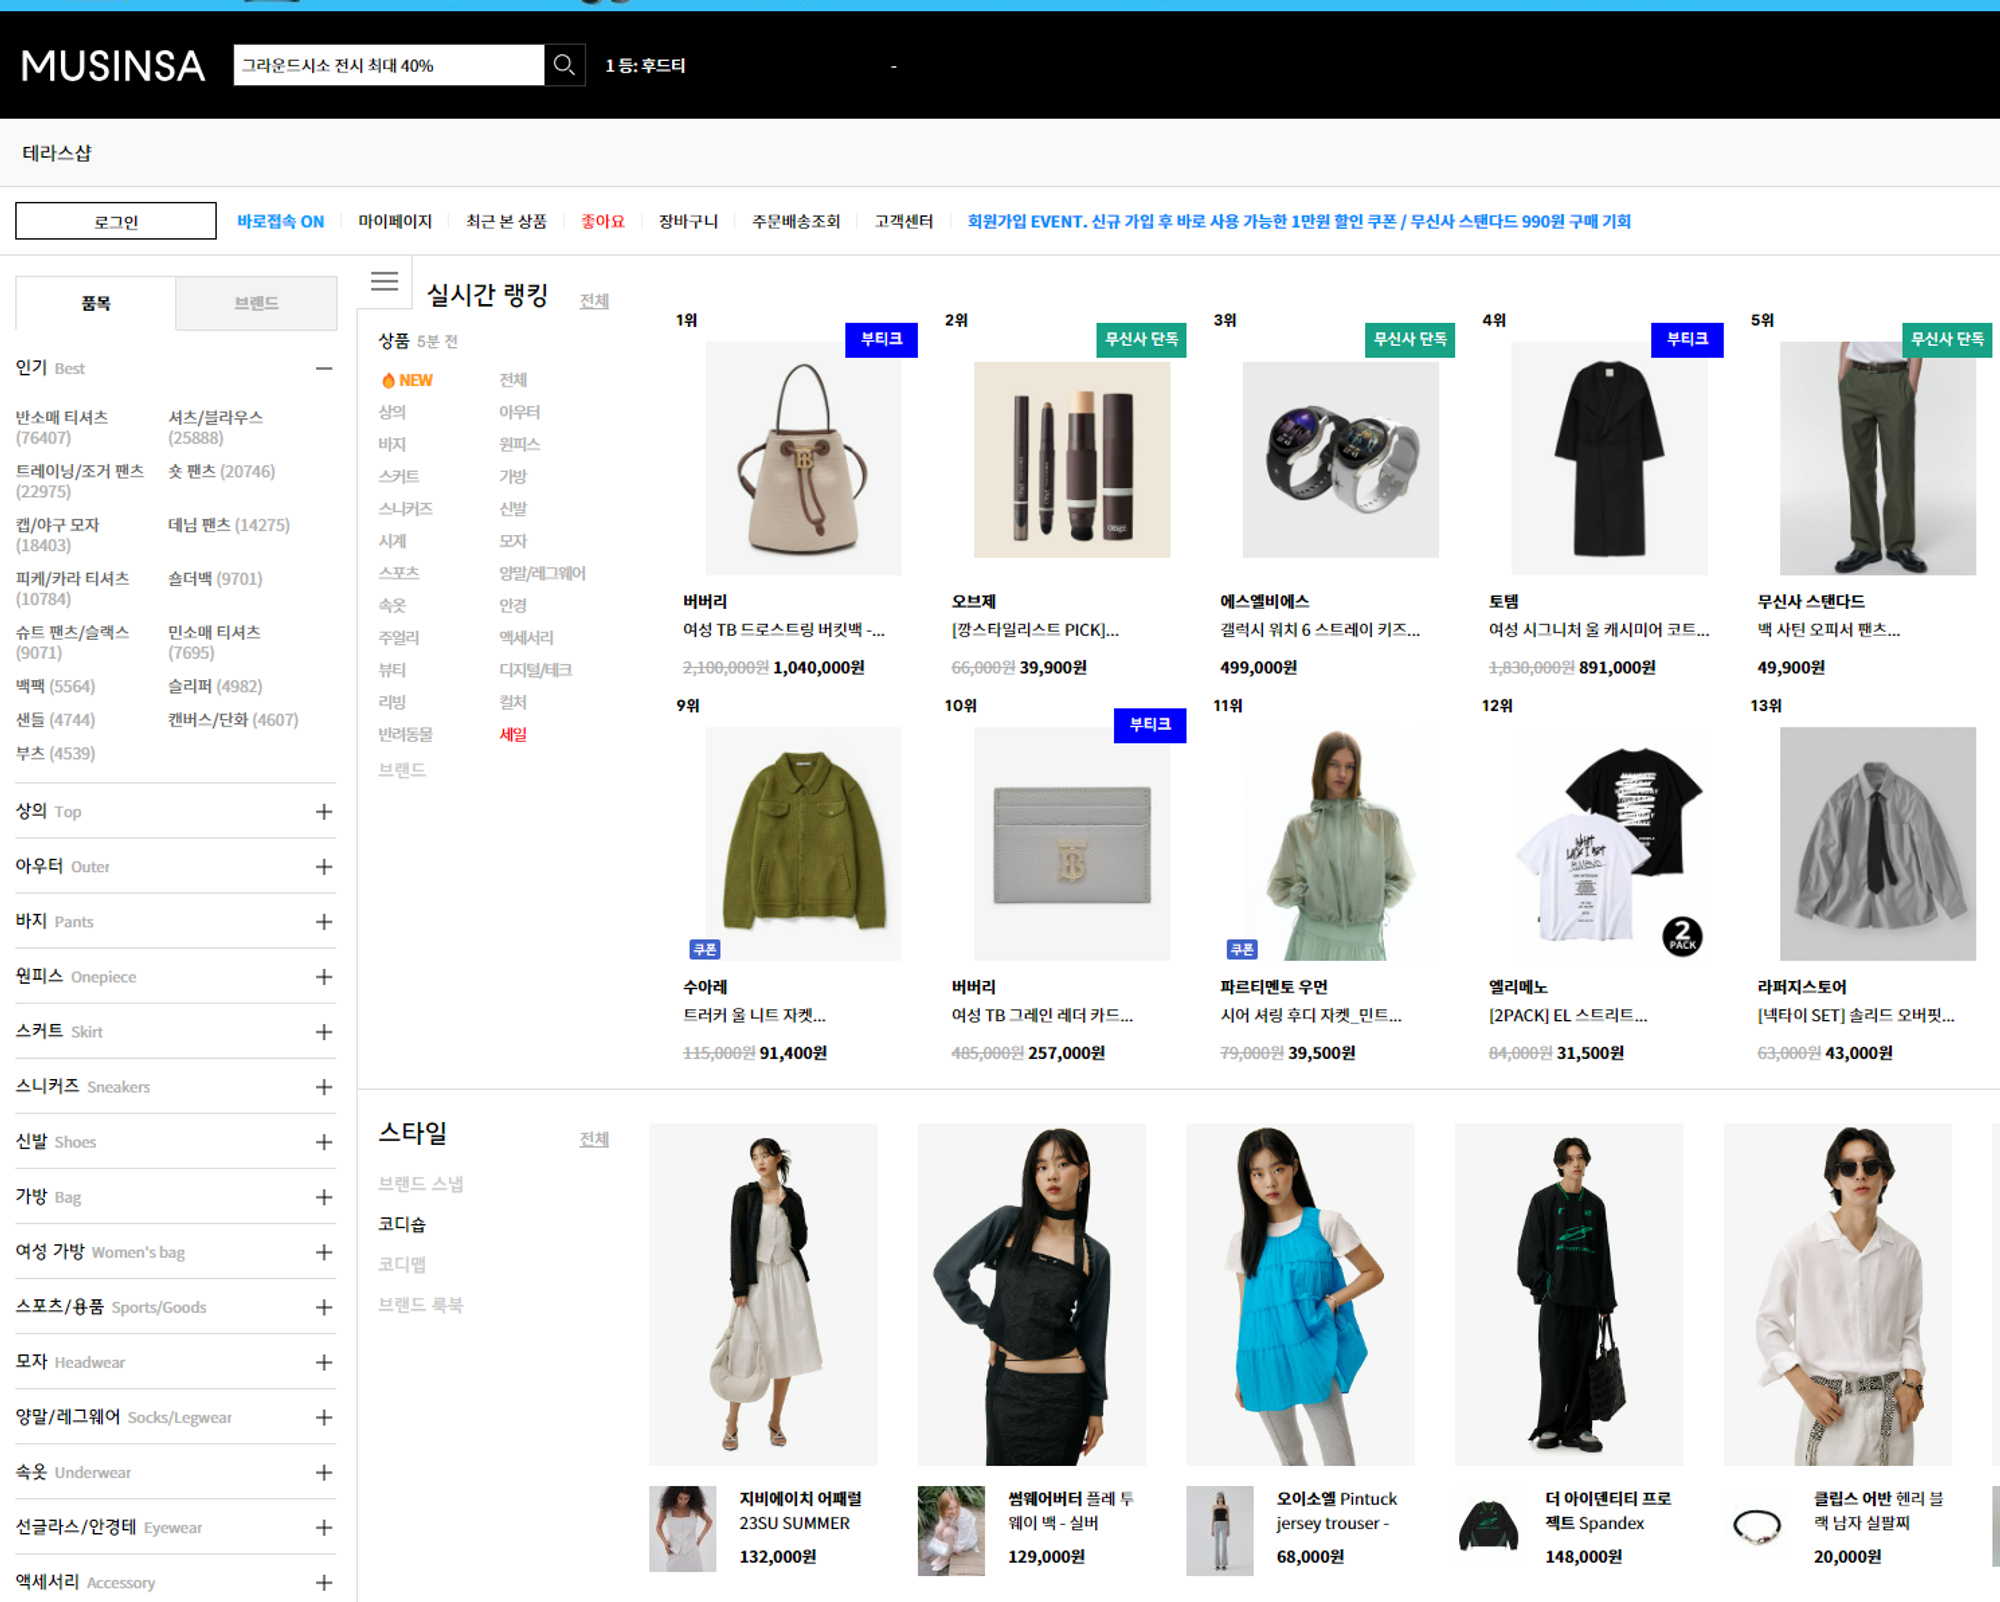Switch to the 품목 tab

click(x=96, y=303)
